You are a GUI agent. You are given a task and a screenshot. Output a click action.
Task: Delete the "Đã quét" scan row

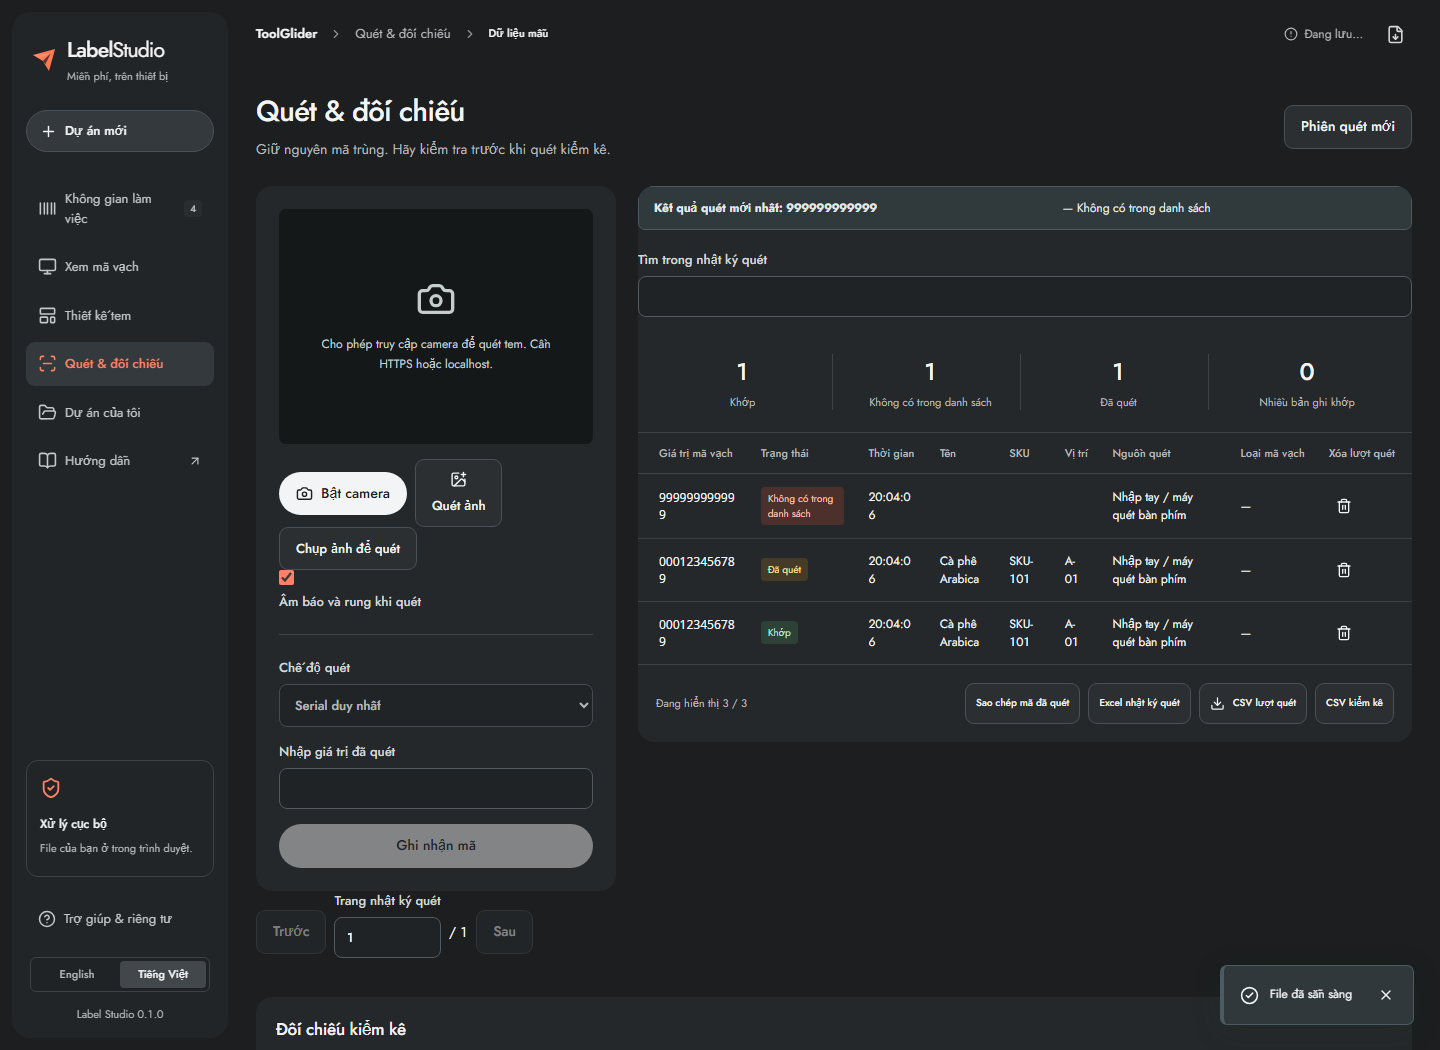click(x=1344, y=570)
